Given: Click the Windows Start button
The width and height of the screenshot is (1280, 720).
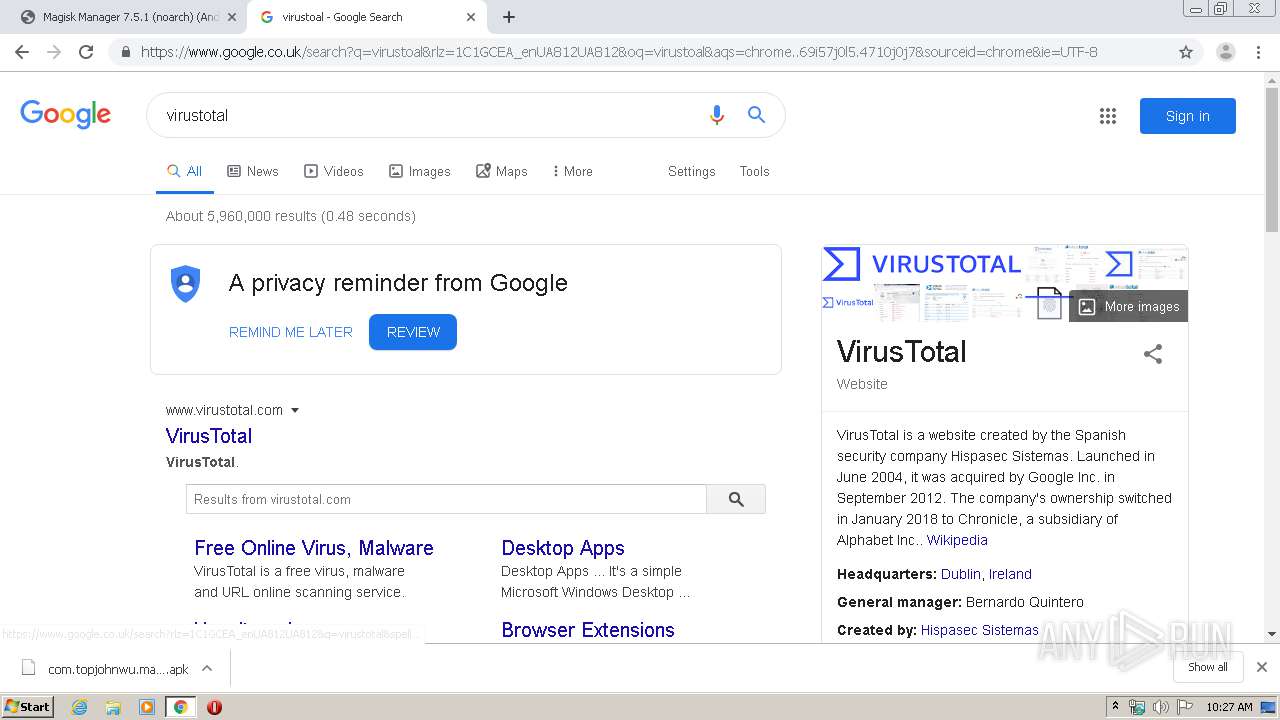Looking at the screenshot, I should (28, 706).
